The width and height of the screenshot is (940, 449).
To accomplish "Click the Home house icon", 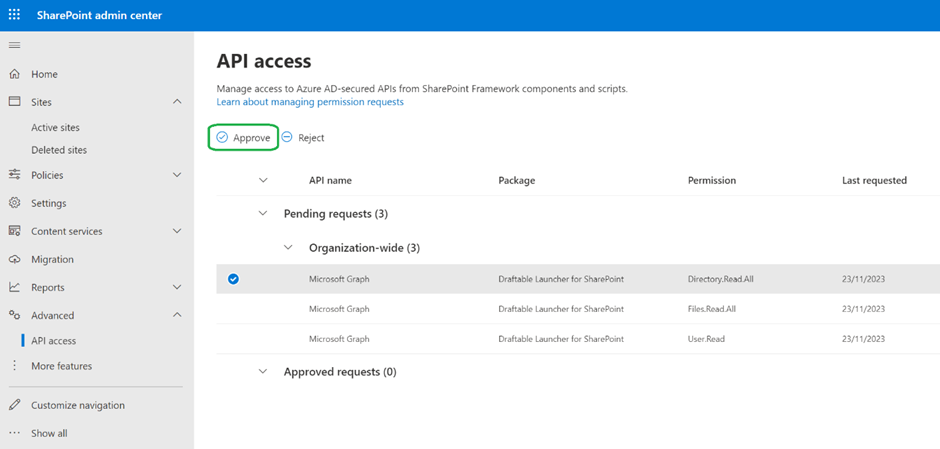I will pos(14,74).
